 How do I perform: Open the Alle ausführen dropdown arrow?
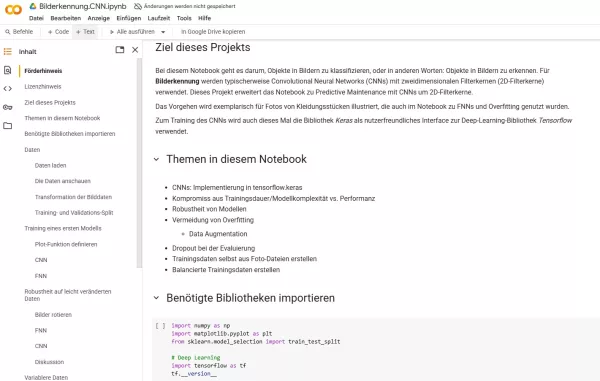pos(163,32)
